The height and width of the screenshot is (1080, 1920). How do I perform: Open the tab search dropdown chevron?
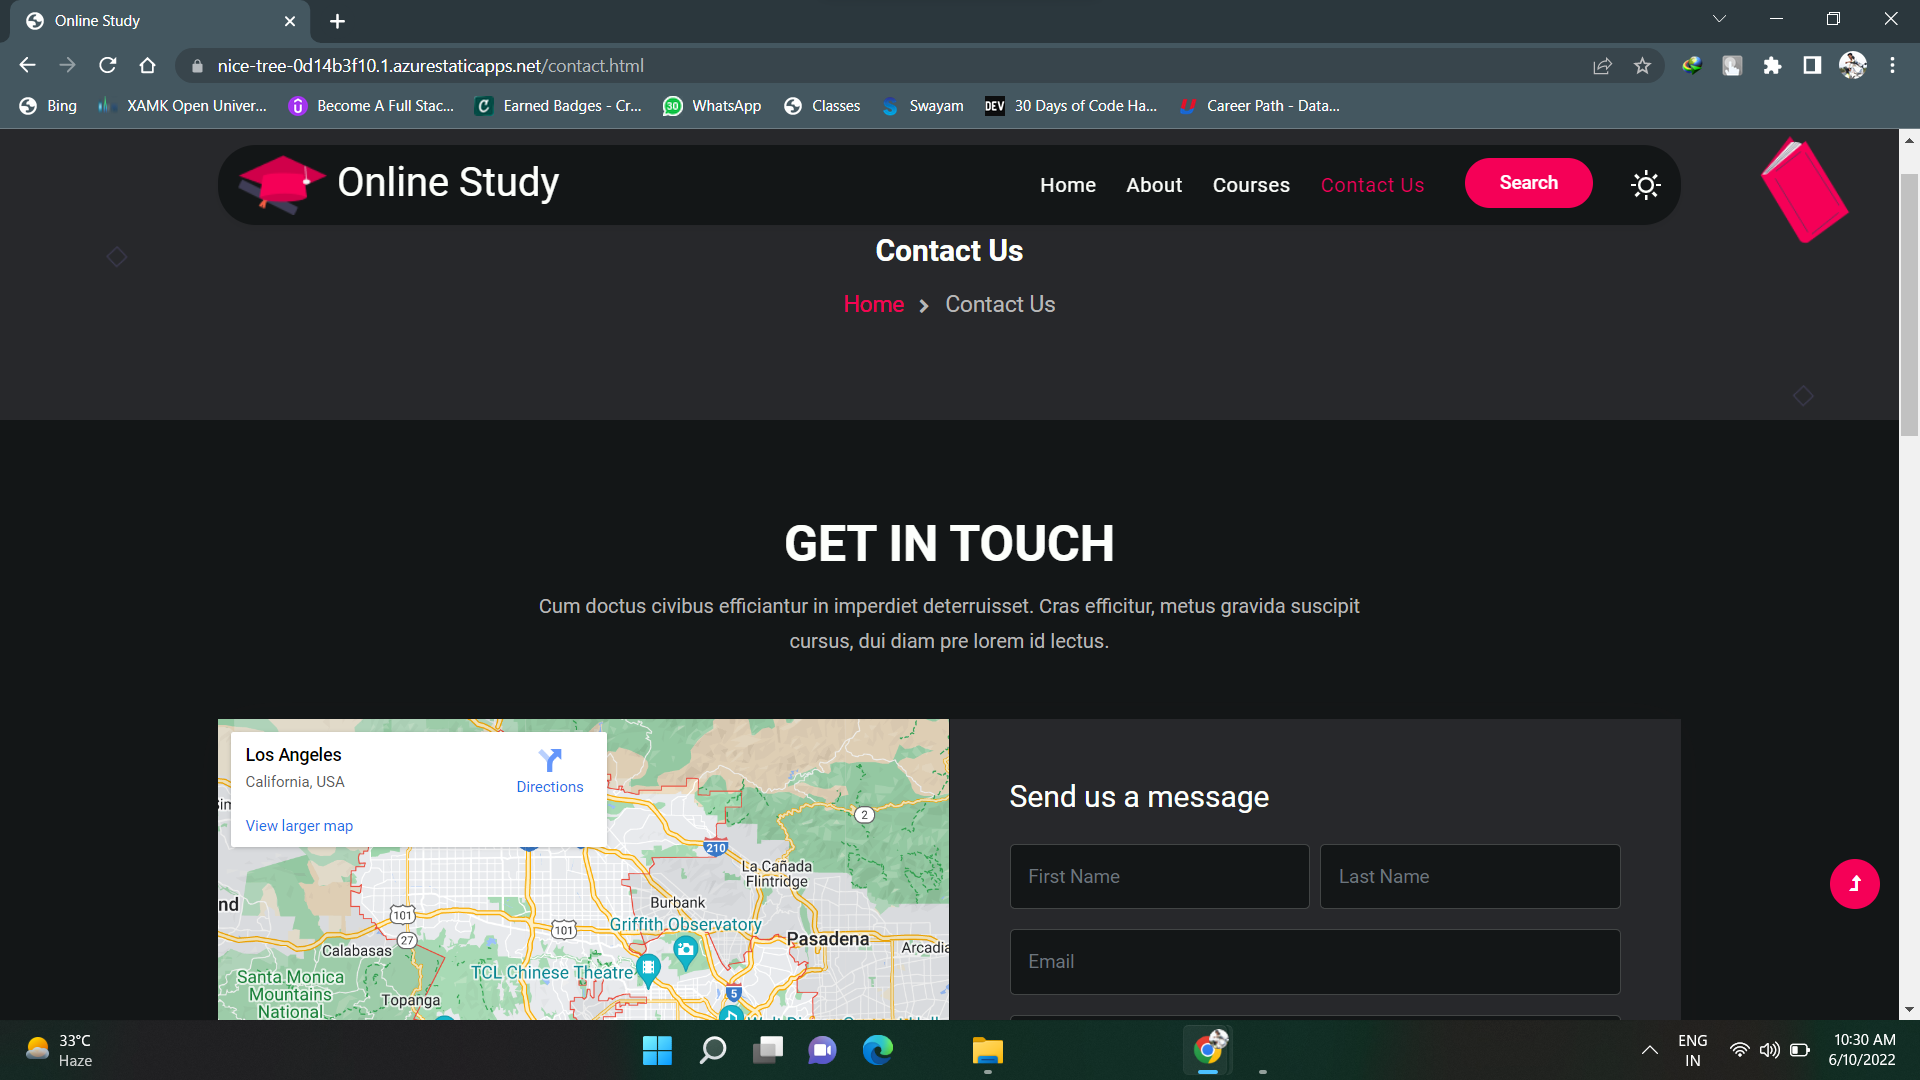(1719, 19)
